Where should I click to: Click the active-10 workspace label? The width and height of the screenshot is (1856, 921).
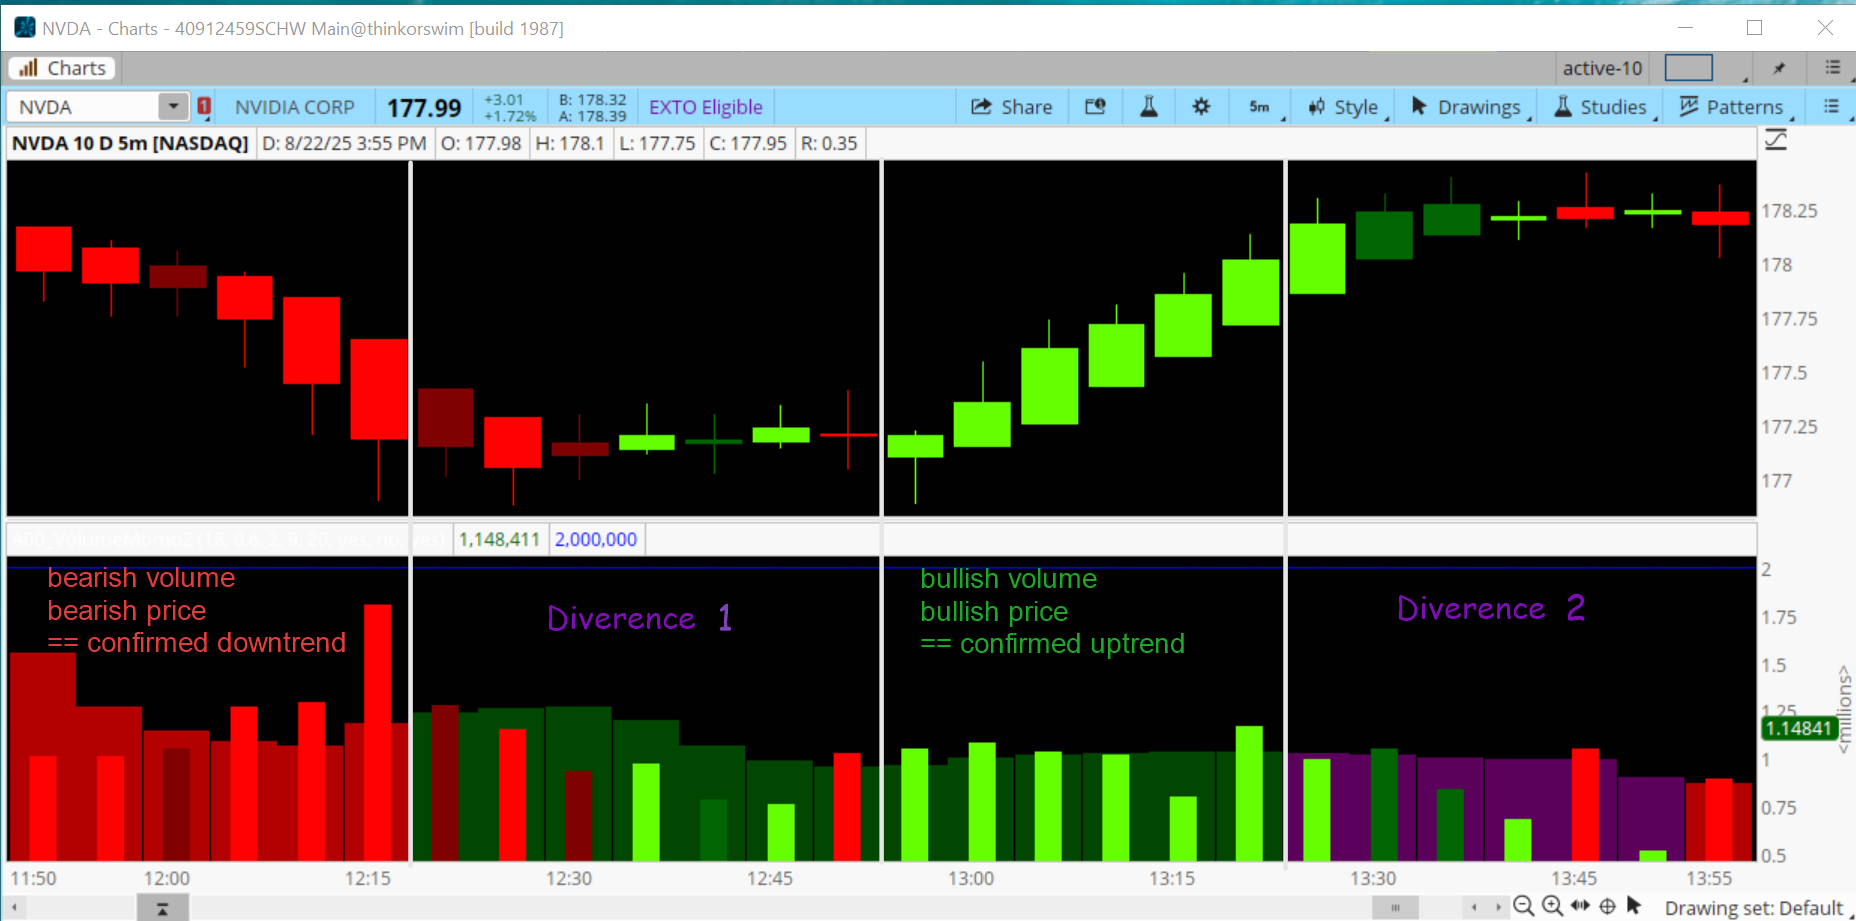point(1602,68)
